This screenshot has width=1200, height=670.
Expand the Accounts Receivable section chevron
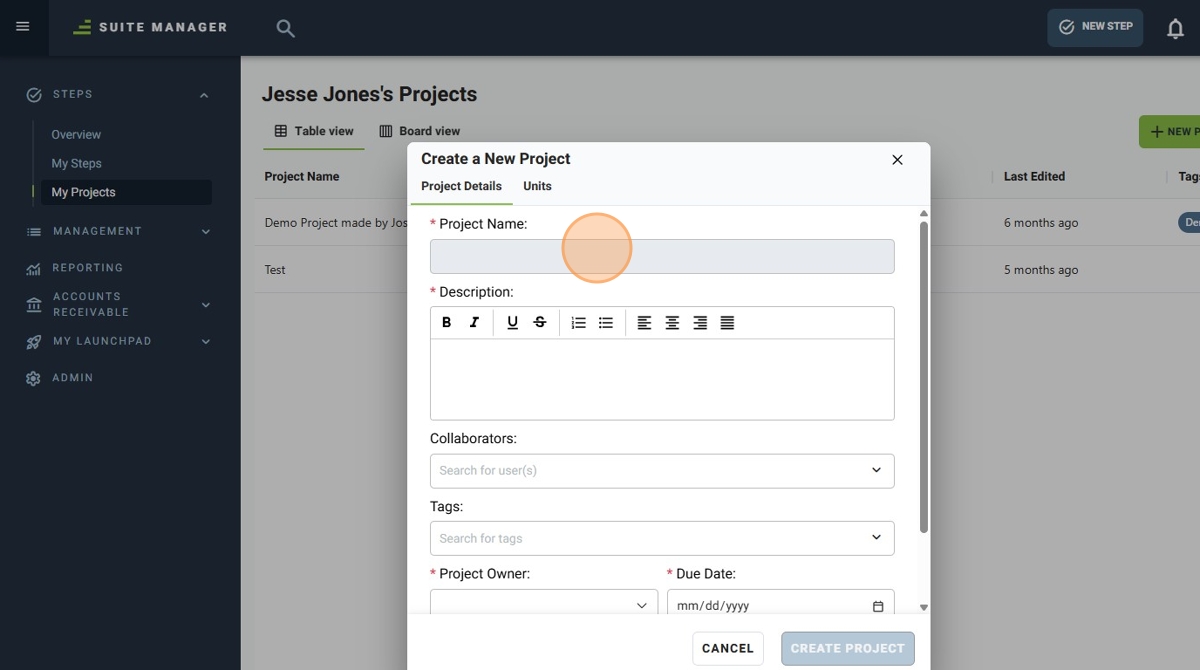tap(206, 305)
